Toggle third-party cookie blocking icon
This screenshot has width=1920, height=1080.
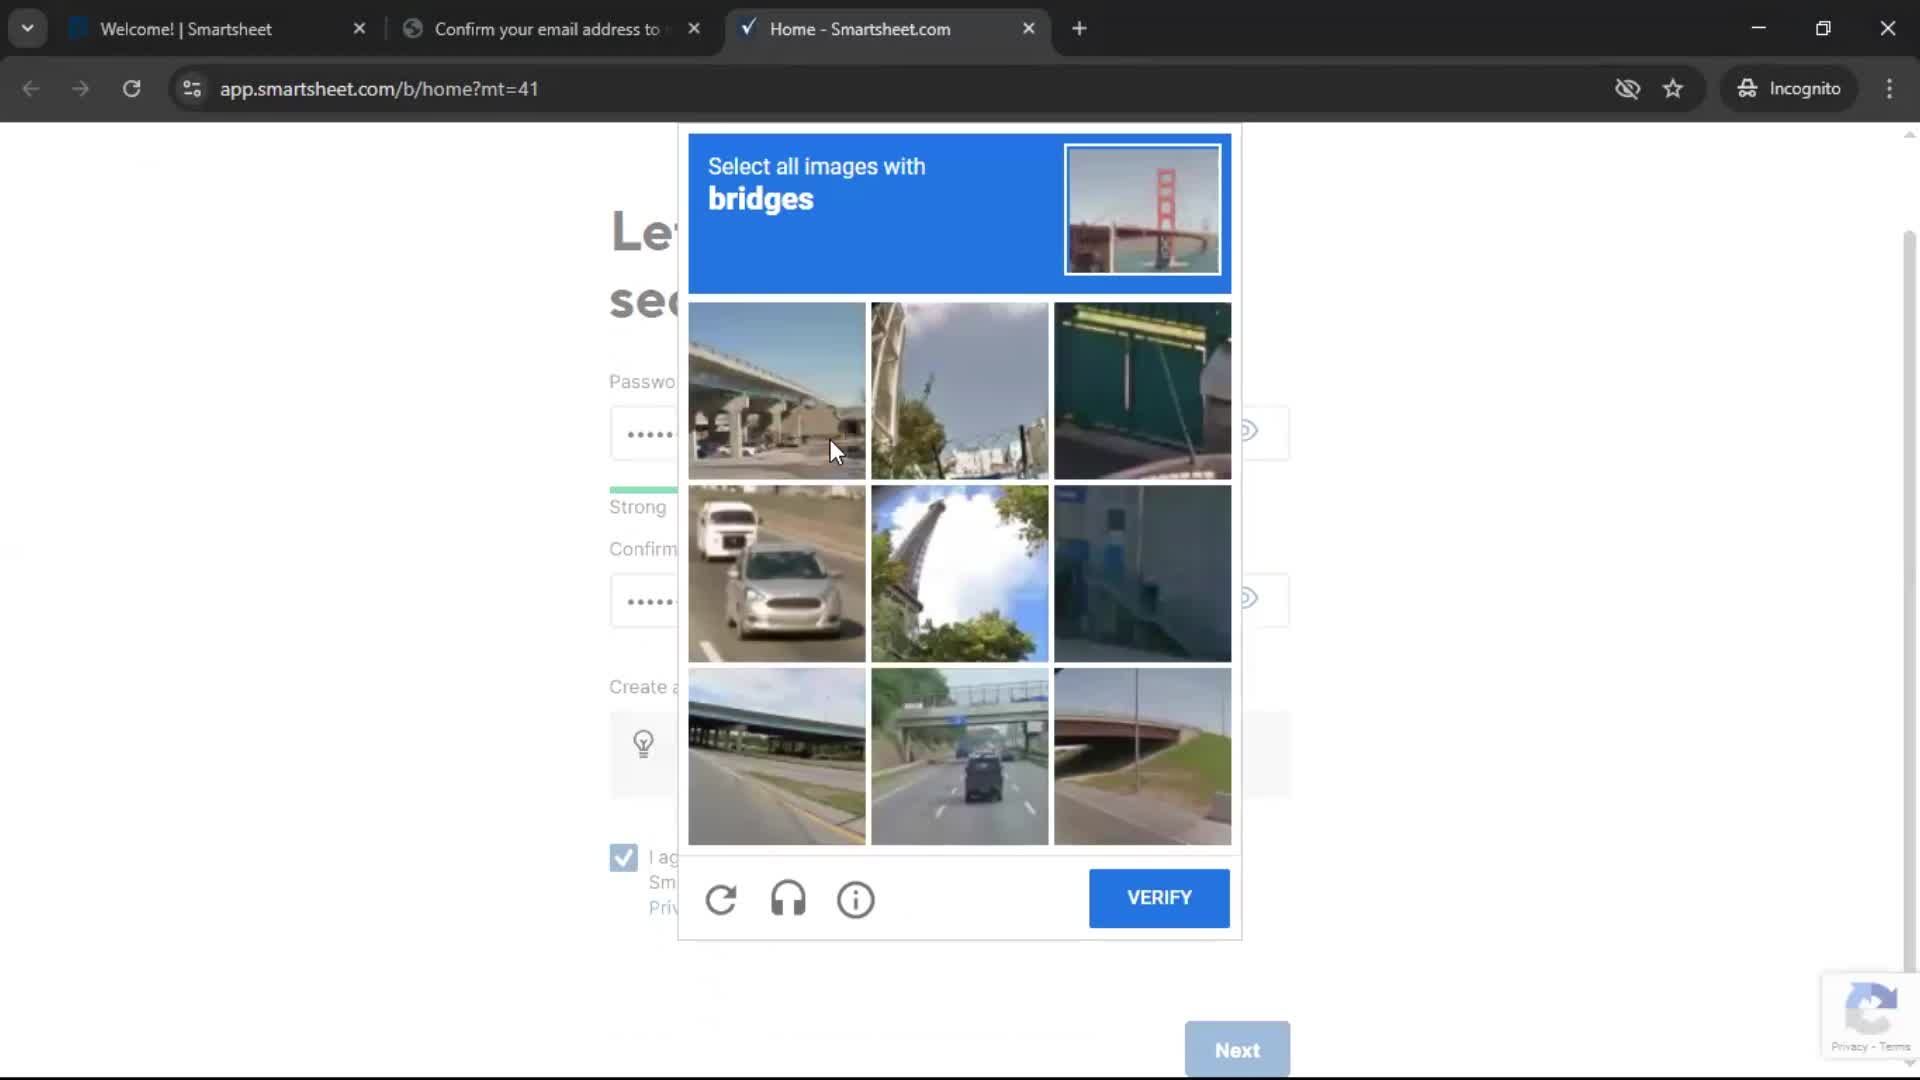1628,88
